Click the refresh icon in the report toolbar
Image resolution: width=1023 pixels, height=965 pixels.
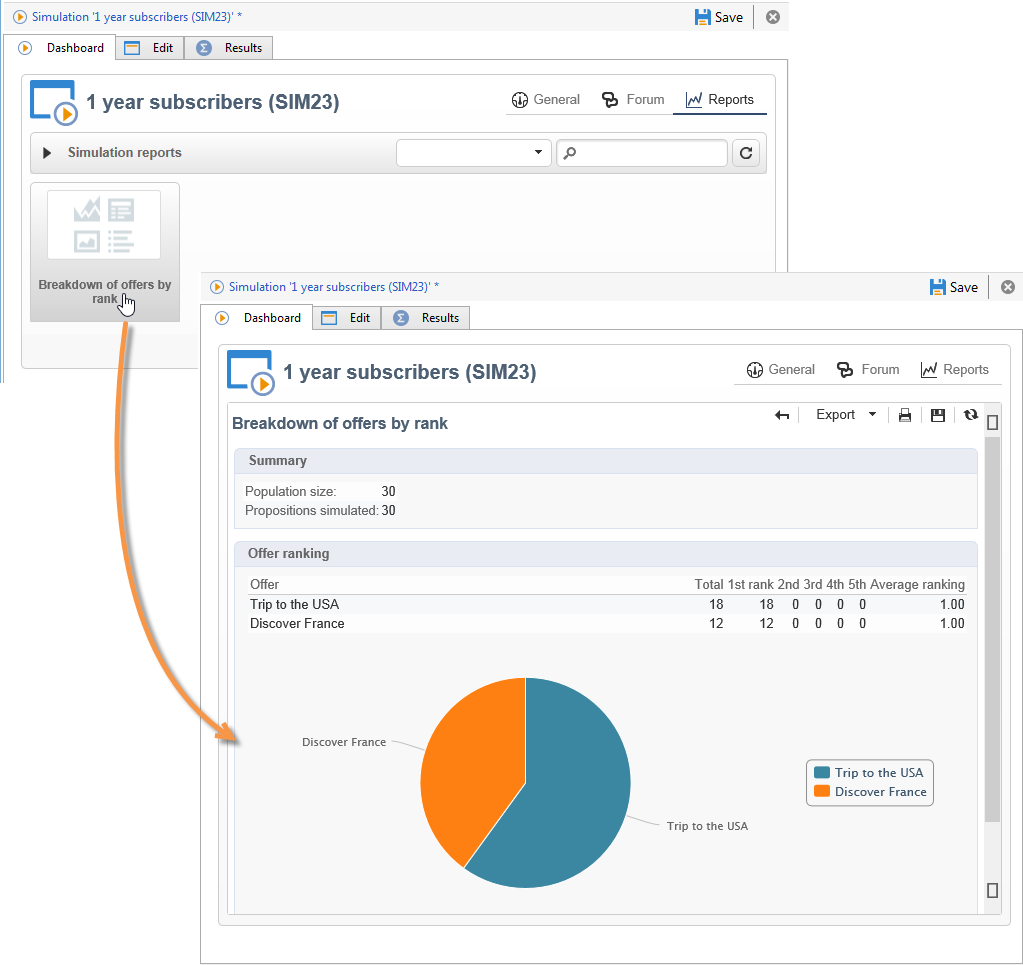click(971, 414)
